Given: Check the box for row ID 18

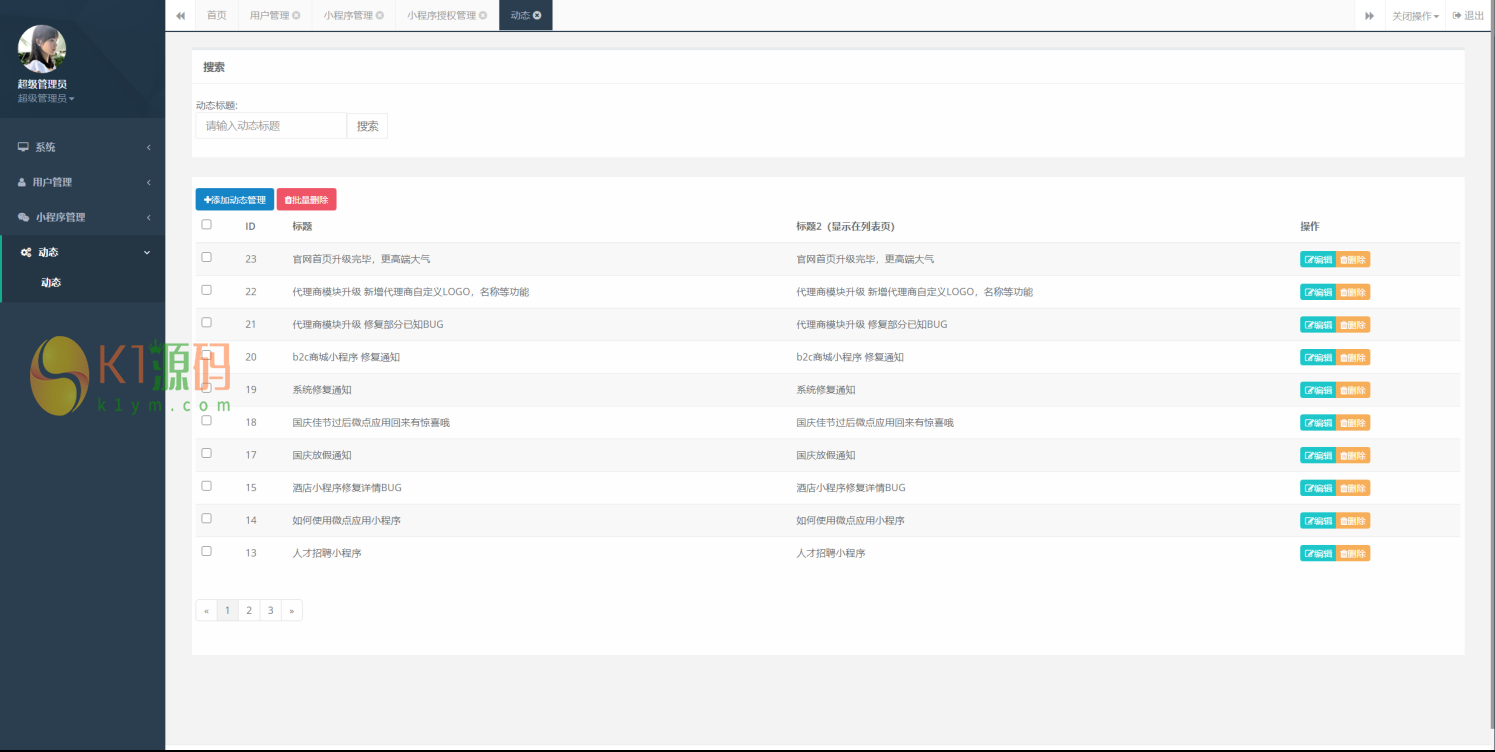Looking at the screenshot, I should click(x=207, y=421).
